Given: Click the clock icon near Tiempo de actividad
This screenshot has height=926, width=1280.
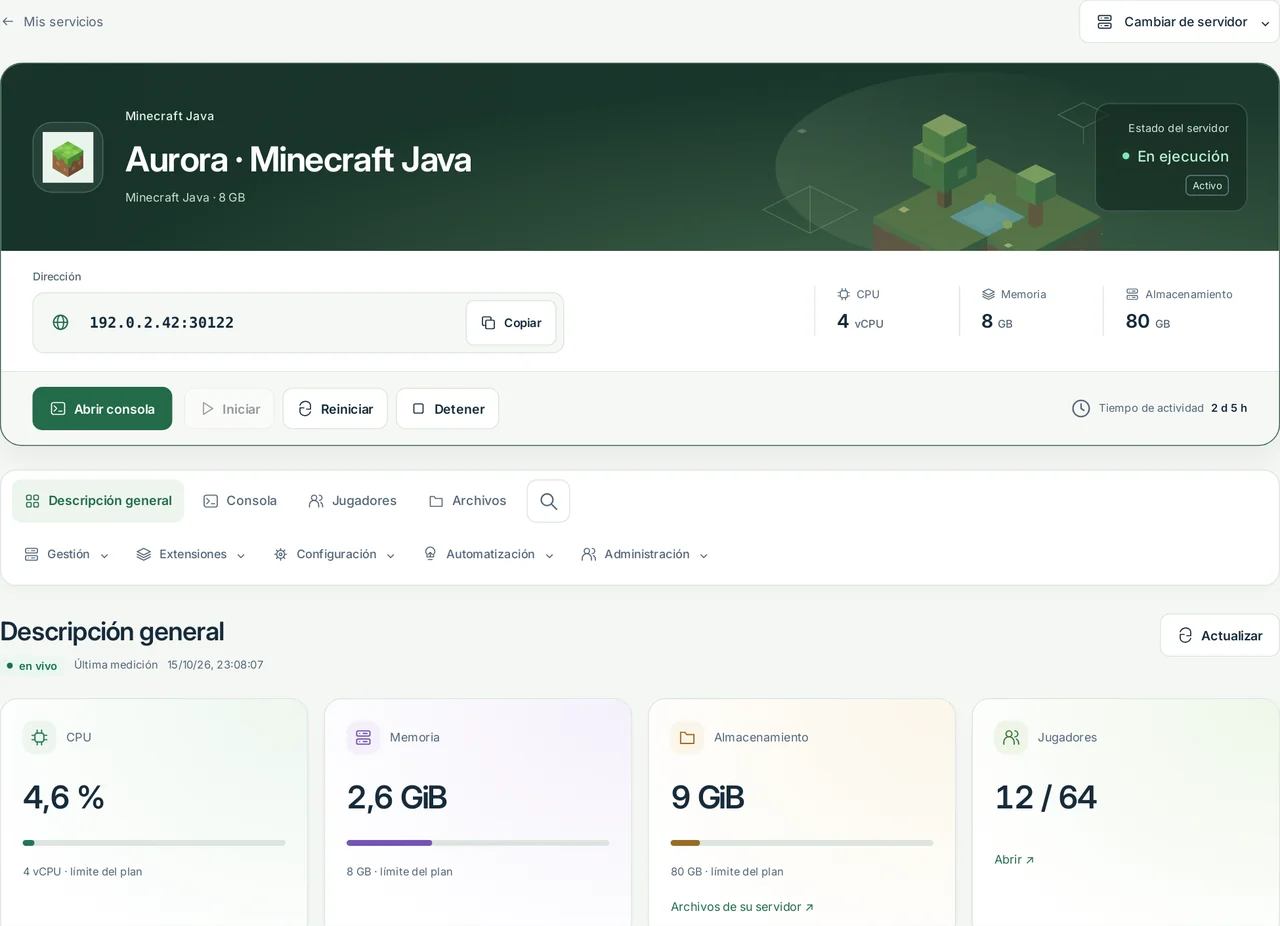Looking at the screenshot, I should 1081,408.
